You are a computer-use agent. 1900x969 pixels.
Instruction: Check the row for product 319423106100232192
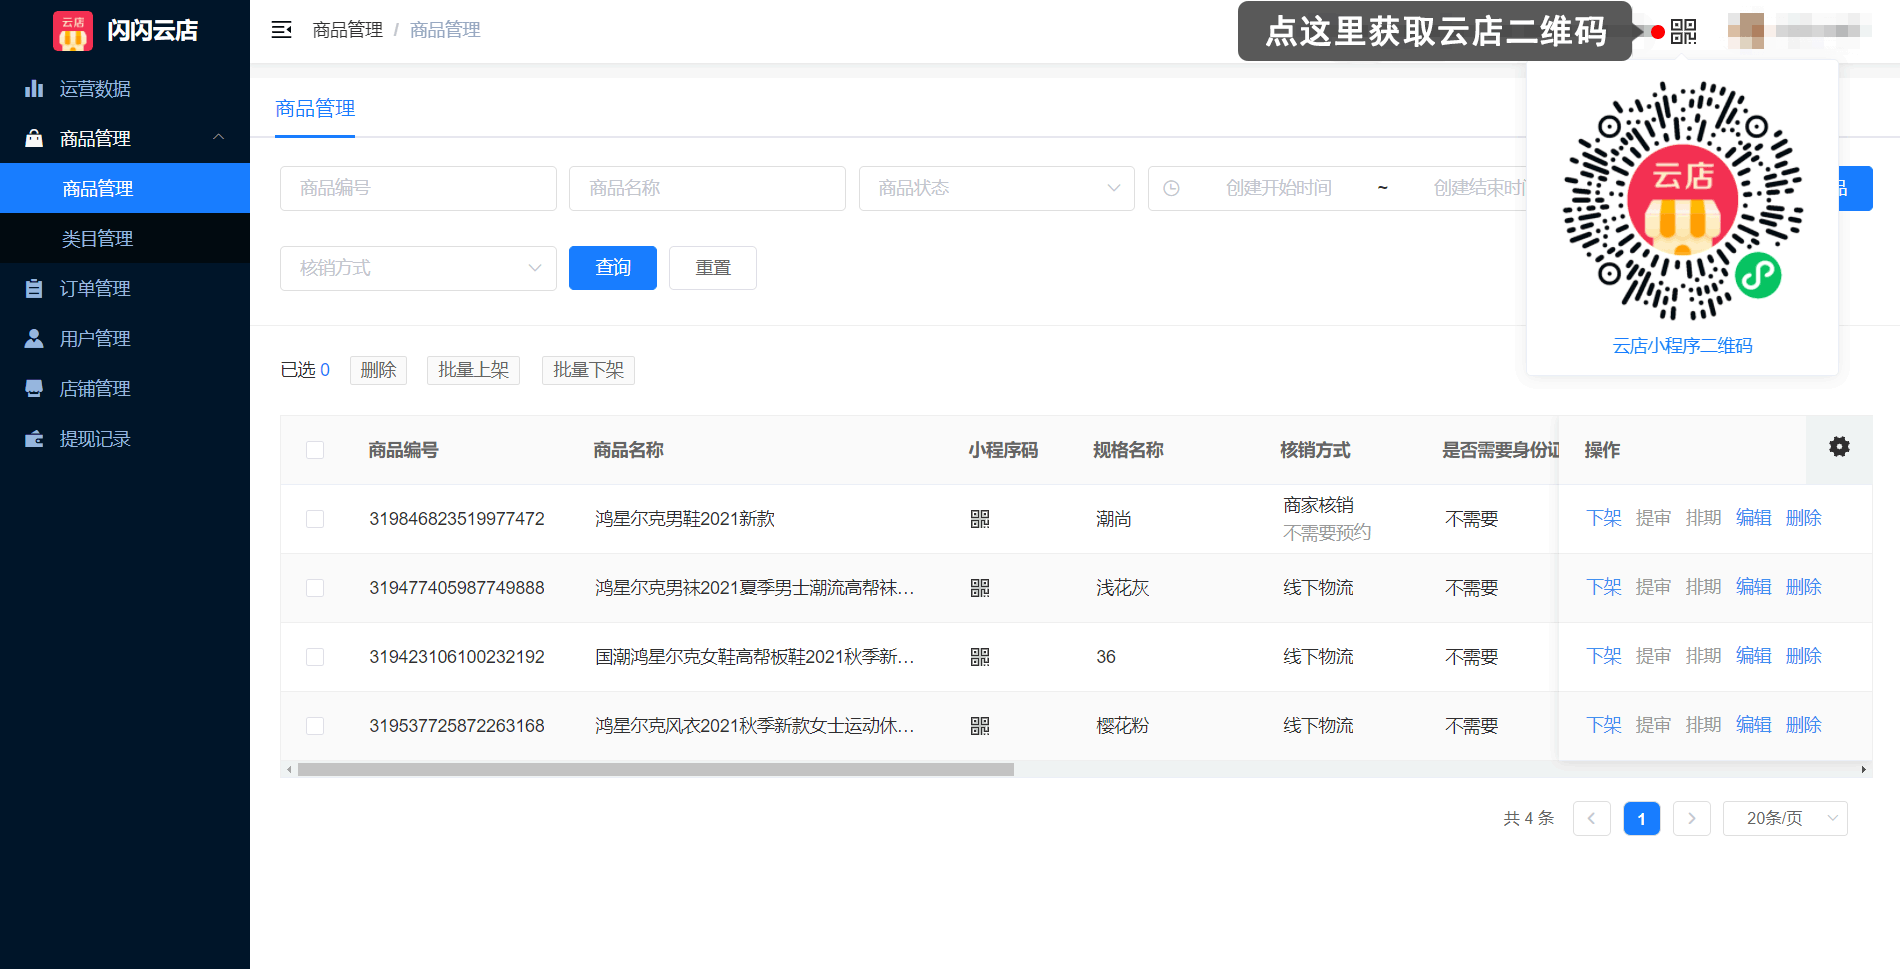(315, 657)
